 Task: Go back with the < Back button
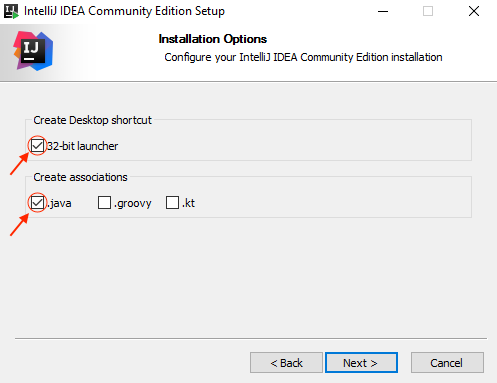(x=286, y=363)
